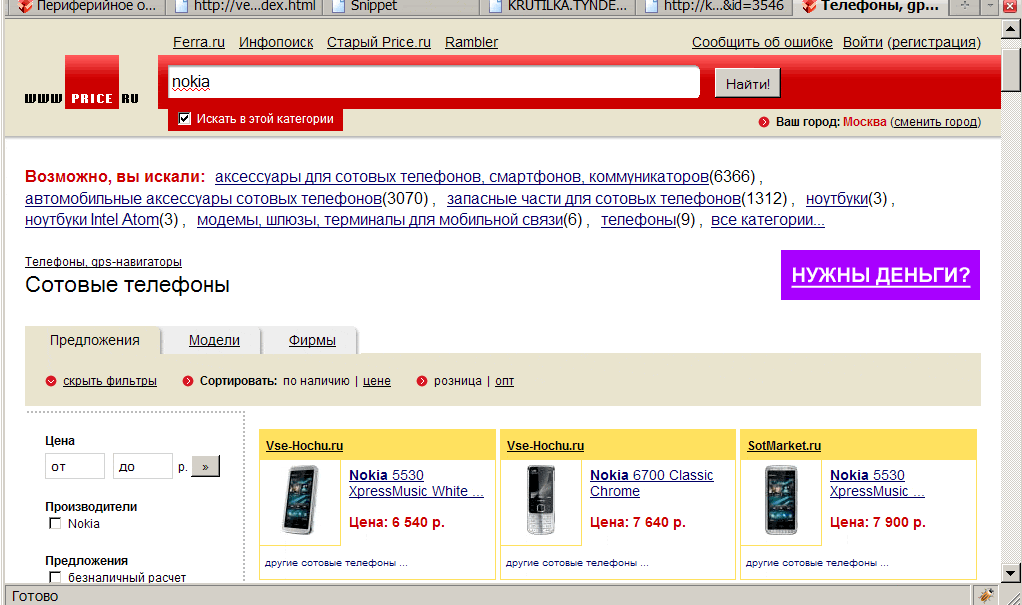1022x605 pixels.
Task: Click the red arrow icon beside 'Ваш город'
Action: 764,122
